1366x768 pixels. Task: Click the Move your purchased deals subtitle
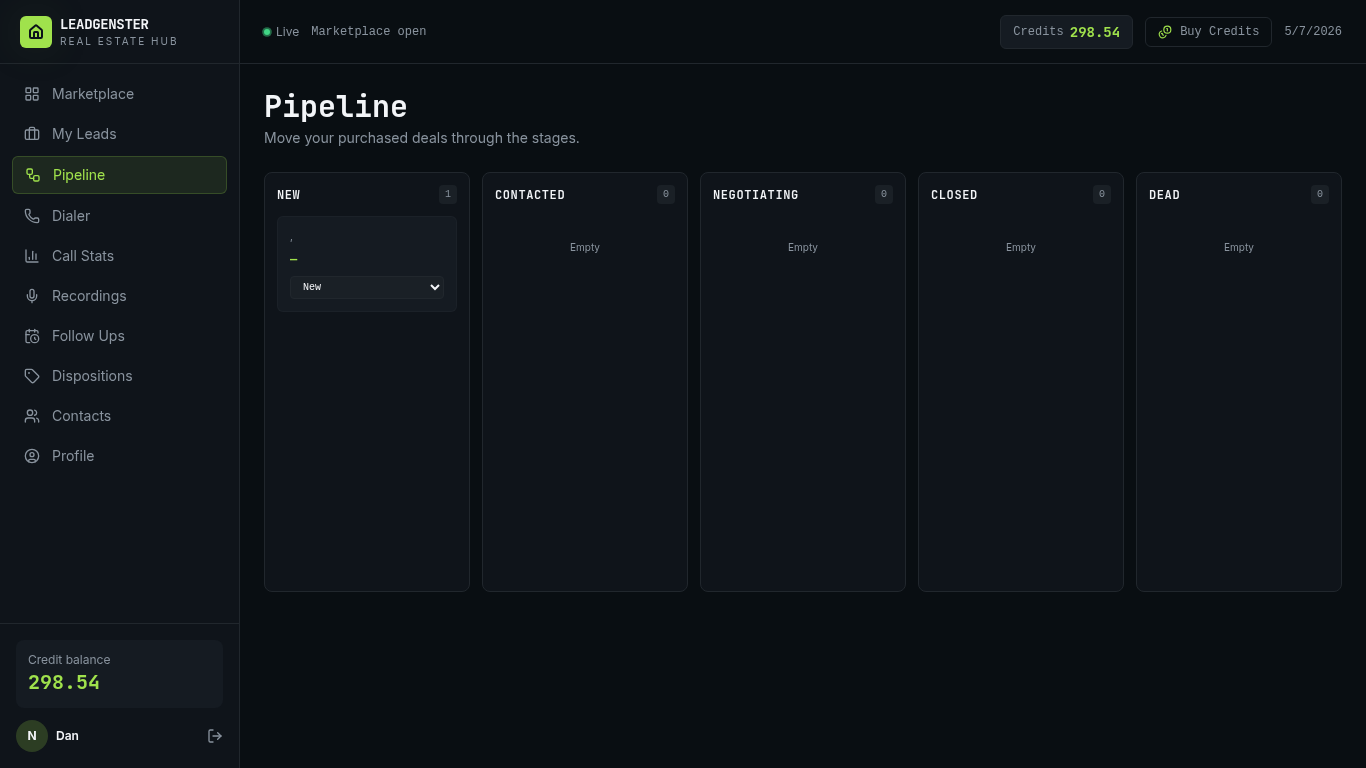coord(422,138)
